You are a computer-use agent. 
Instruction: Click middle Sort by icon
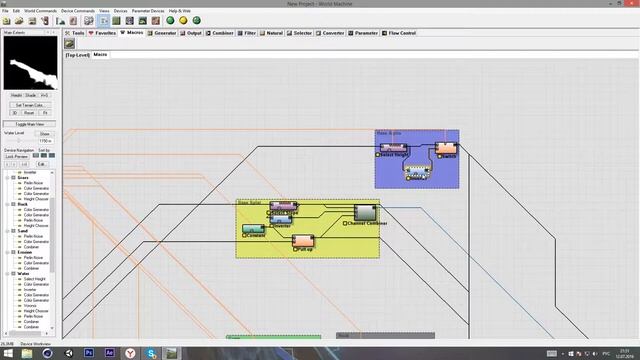tap(44, 156)
